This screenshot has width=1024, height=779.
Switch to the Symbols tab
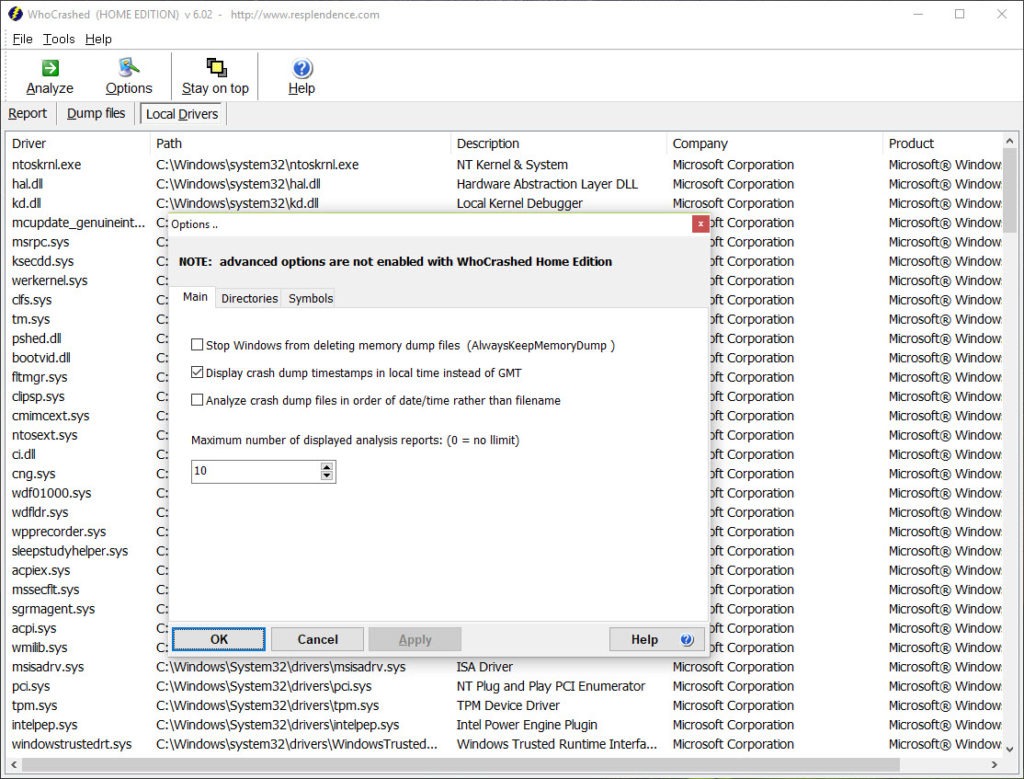click(310, 298)
